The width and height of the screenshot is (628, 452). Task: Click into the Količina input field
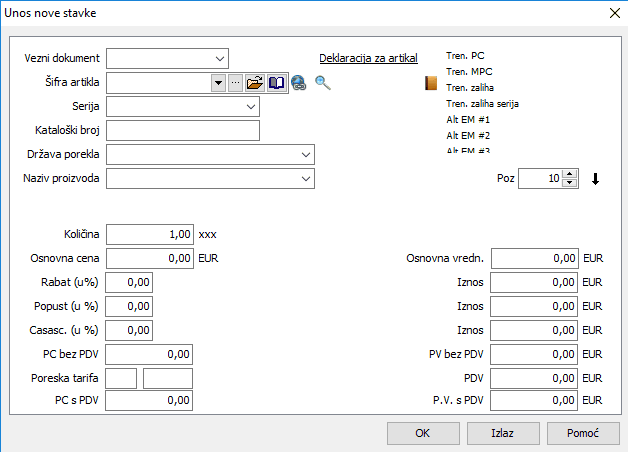pos(150,234)
